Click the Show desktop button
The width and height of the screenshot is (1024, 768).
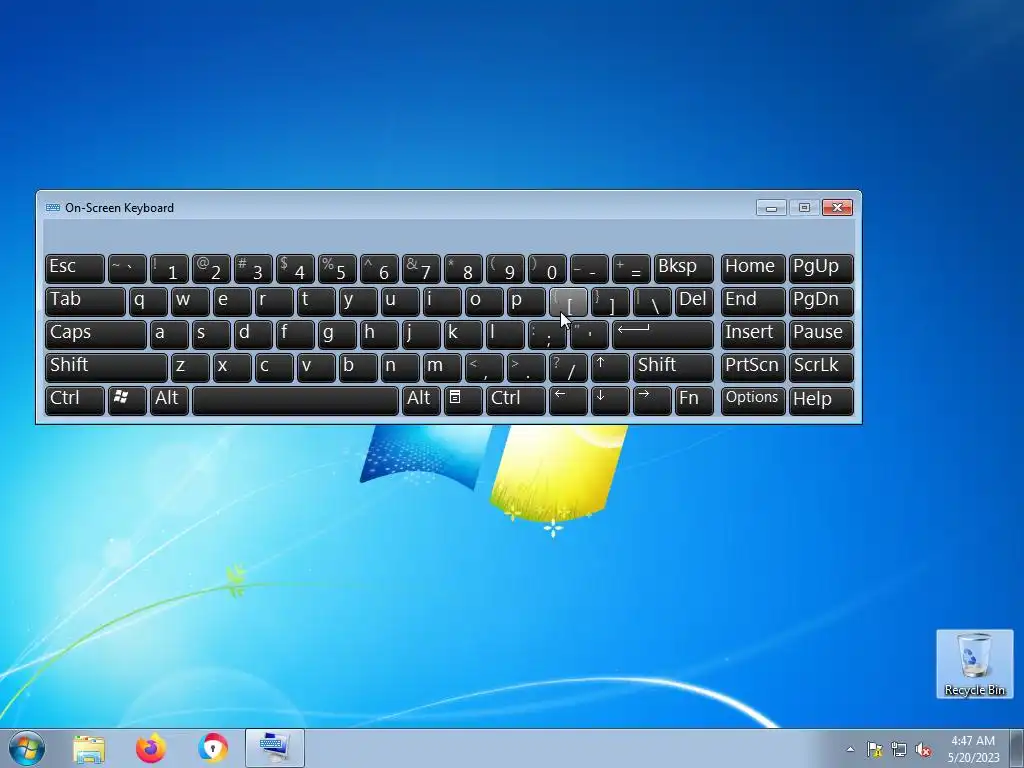[1017, 748]
